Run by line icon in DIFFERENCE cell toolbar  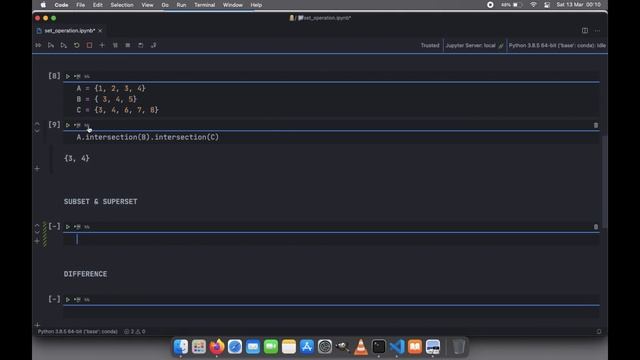click(x=77, y=300)
